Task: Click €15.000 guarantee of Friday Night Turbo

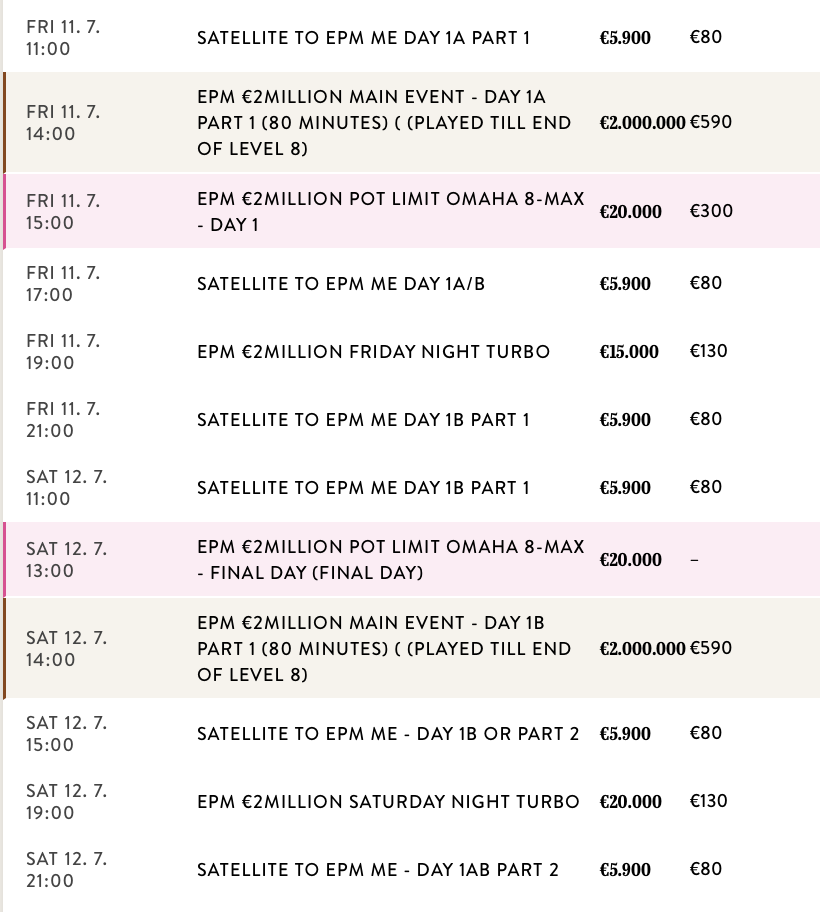Action: pos(629,352)
